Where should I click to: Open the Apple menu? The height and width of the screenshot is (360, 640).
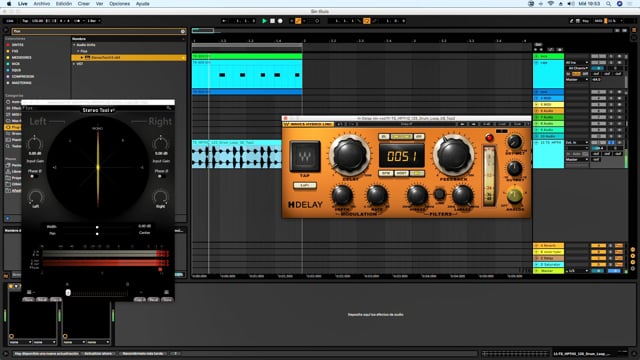click(x=9, y=4)
